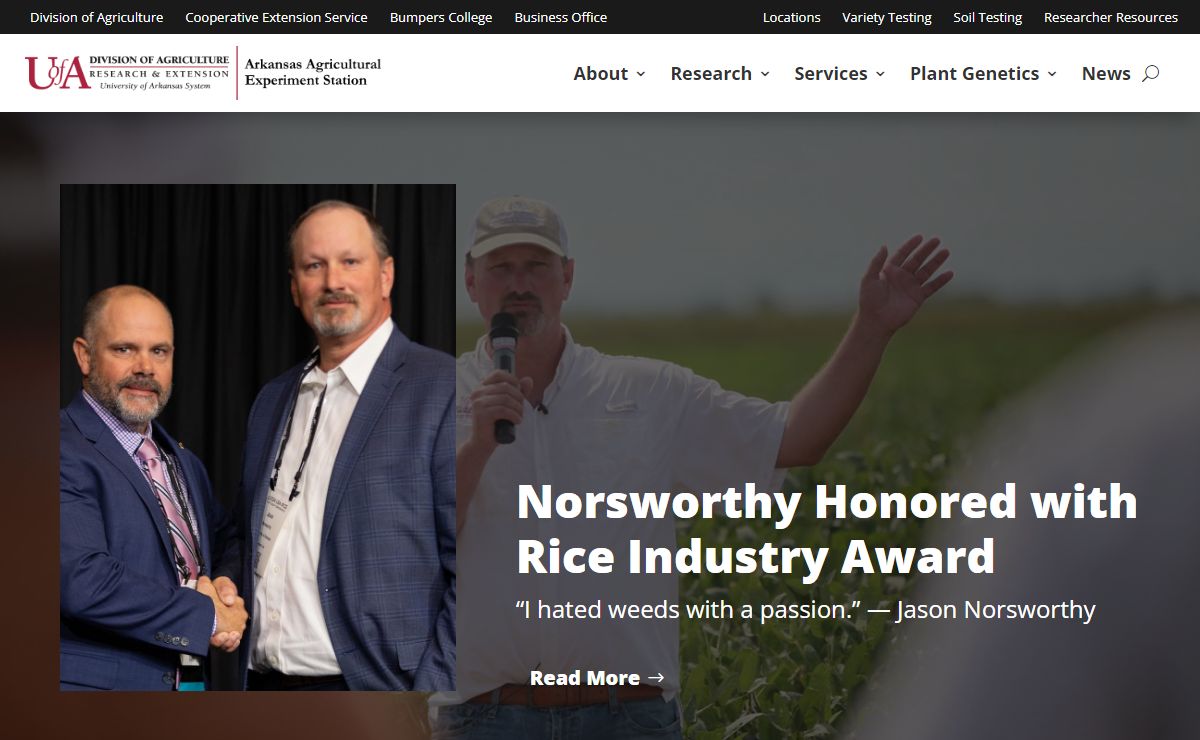Image resolution: width=1200 pixels, height=740 pixels.
Task: Expand the Plant Genetics dropdown chevron
Action: tap(1052, 74)
